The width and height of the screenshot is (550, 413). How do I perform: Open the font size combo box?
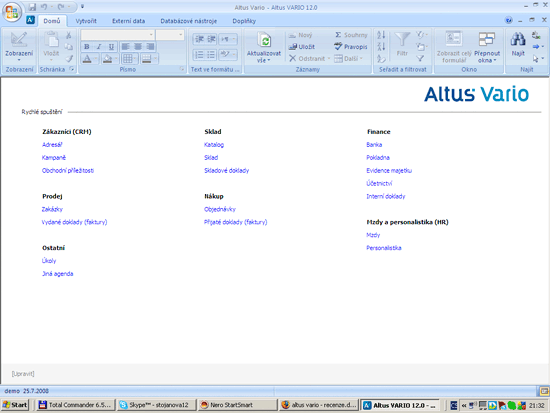170,35
